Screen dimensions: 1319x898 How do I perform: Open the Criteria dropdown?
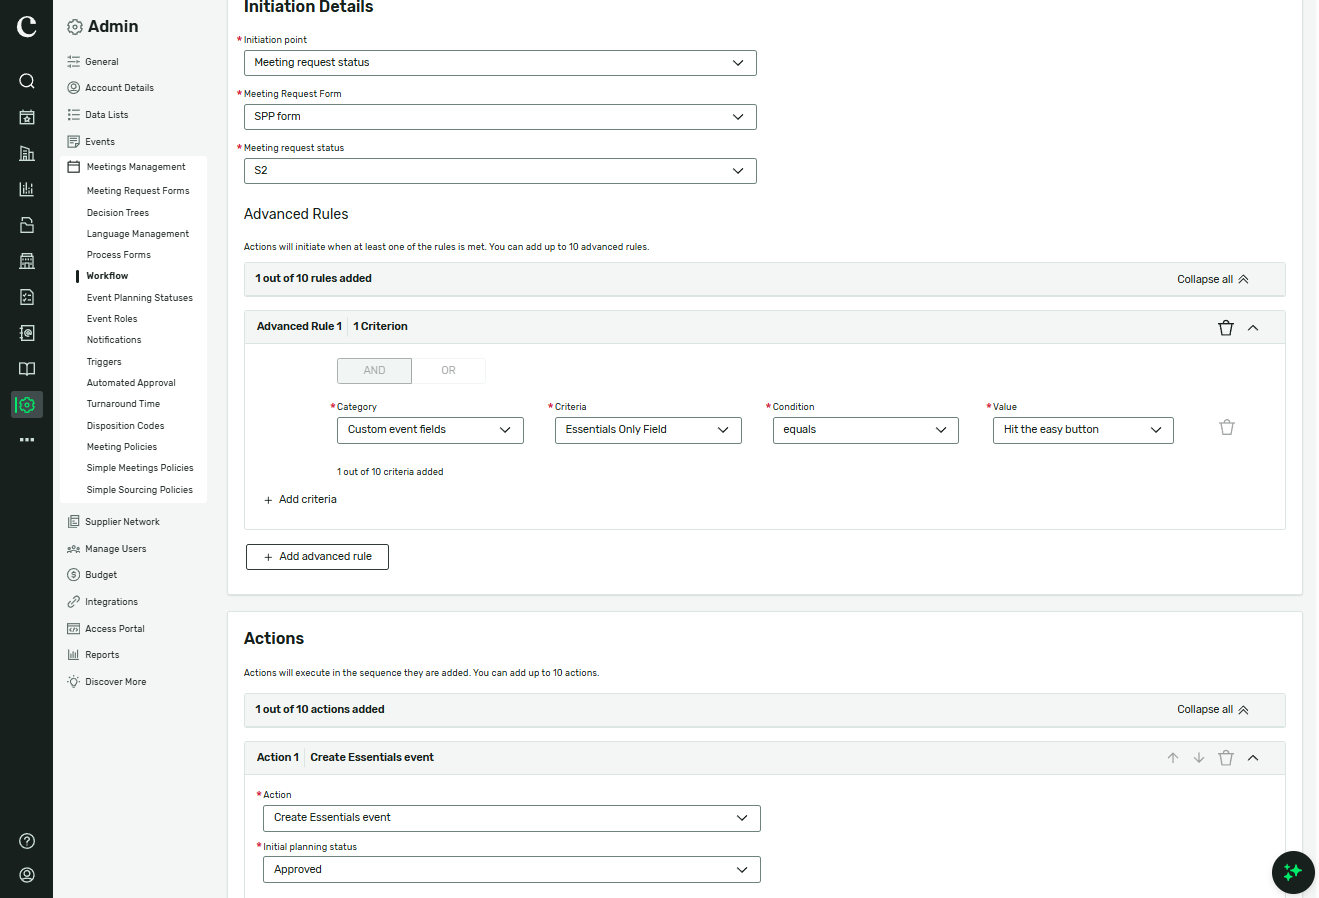[648, 430]
